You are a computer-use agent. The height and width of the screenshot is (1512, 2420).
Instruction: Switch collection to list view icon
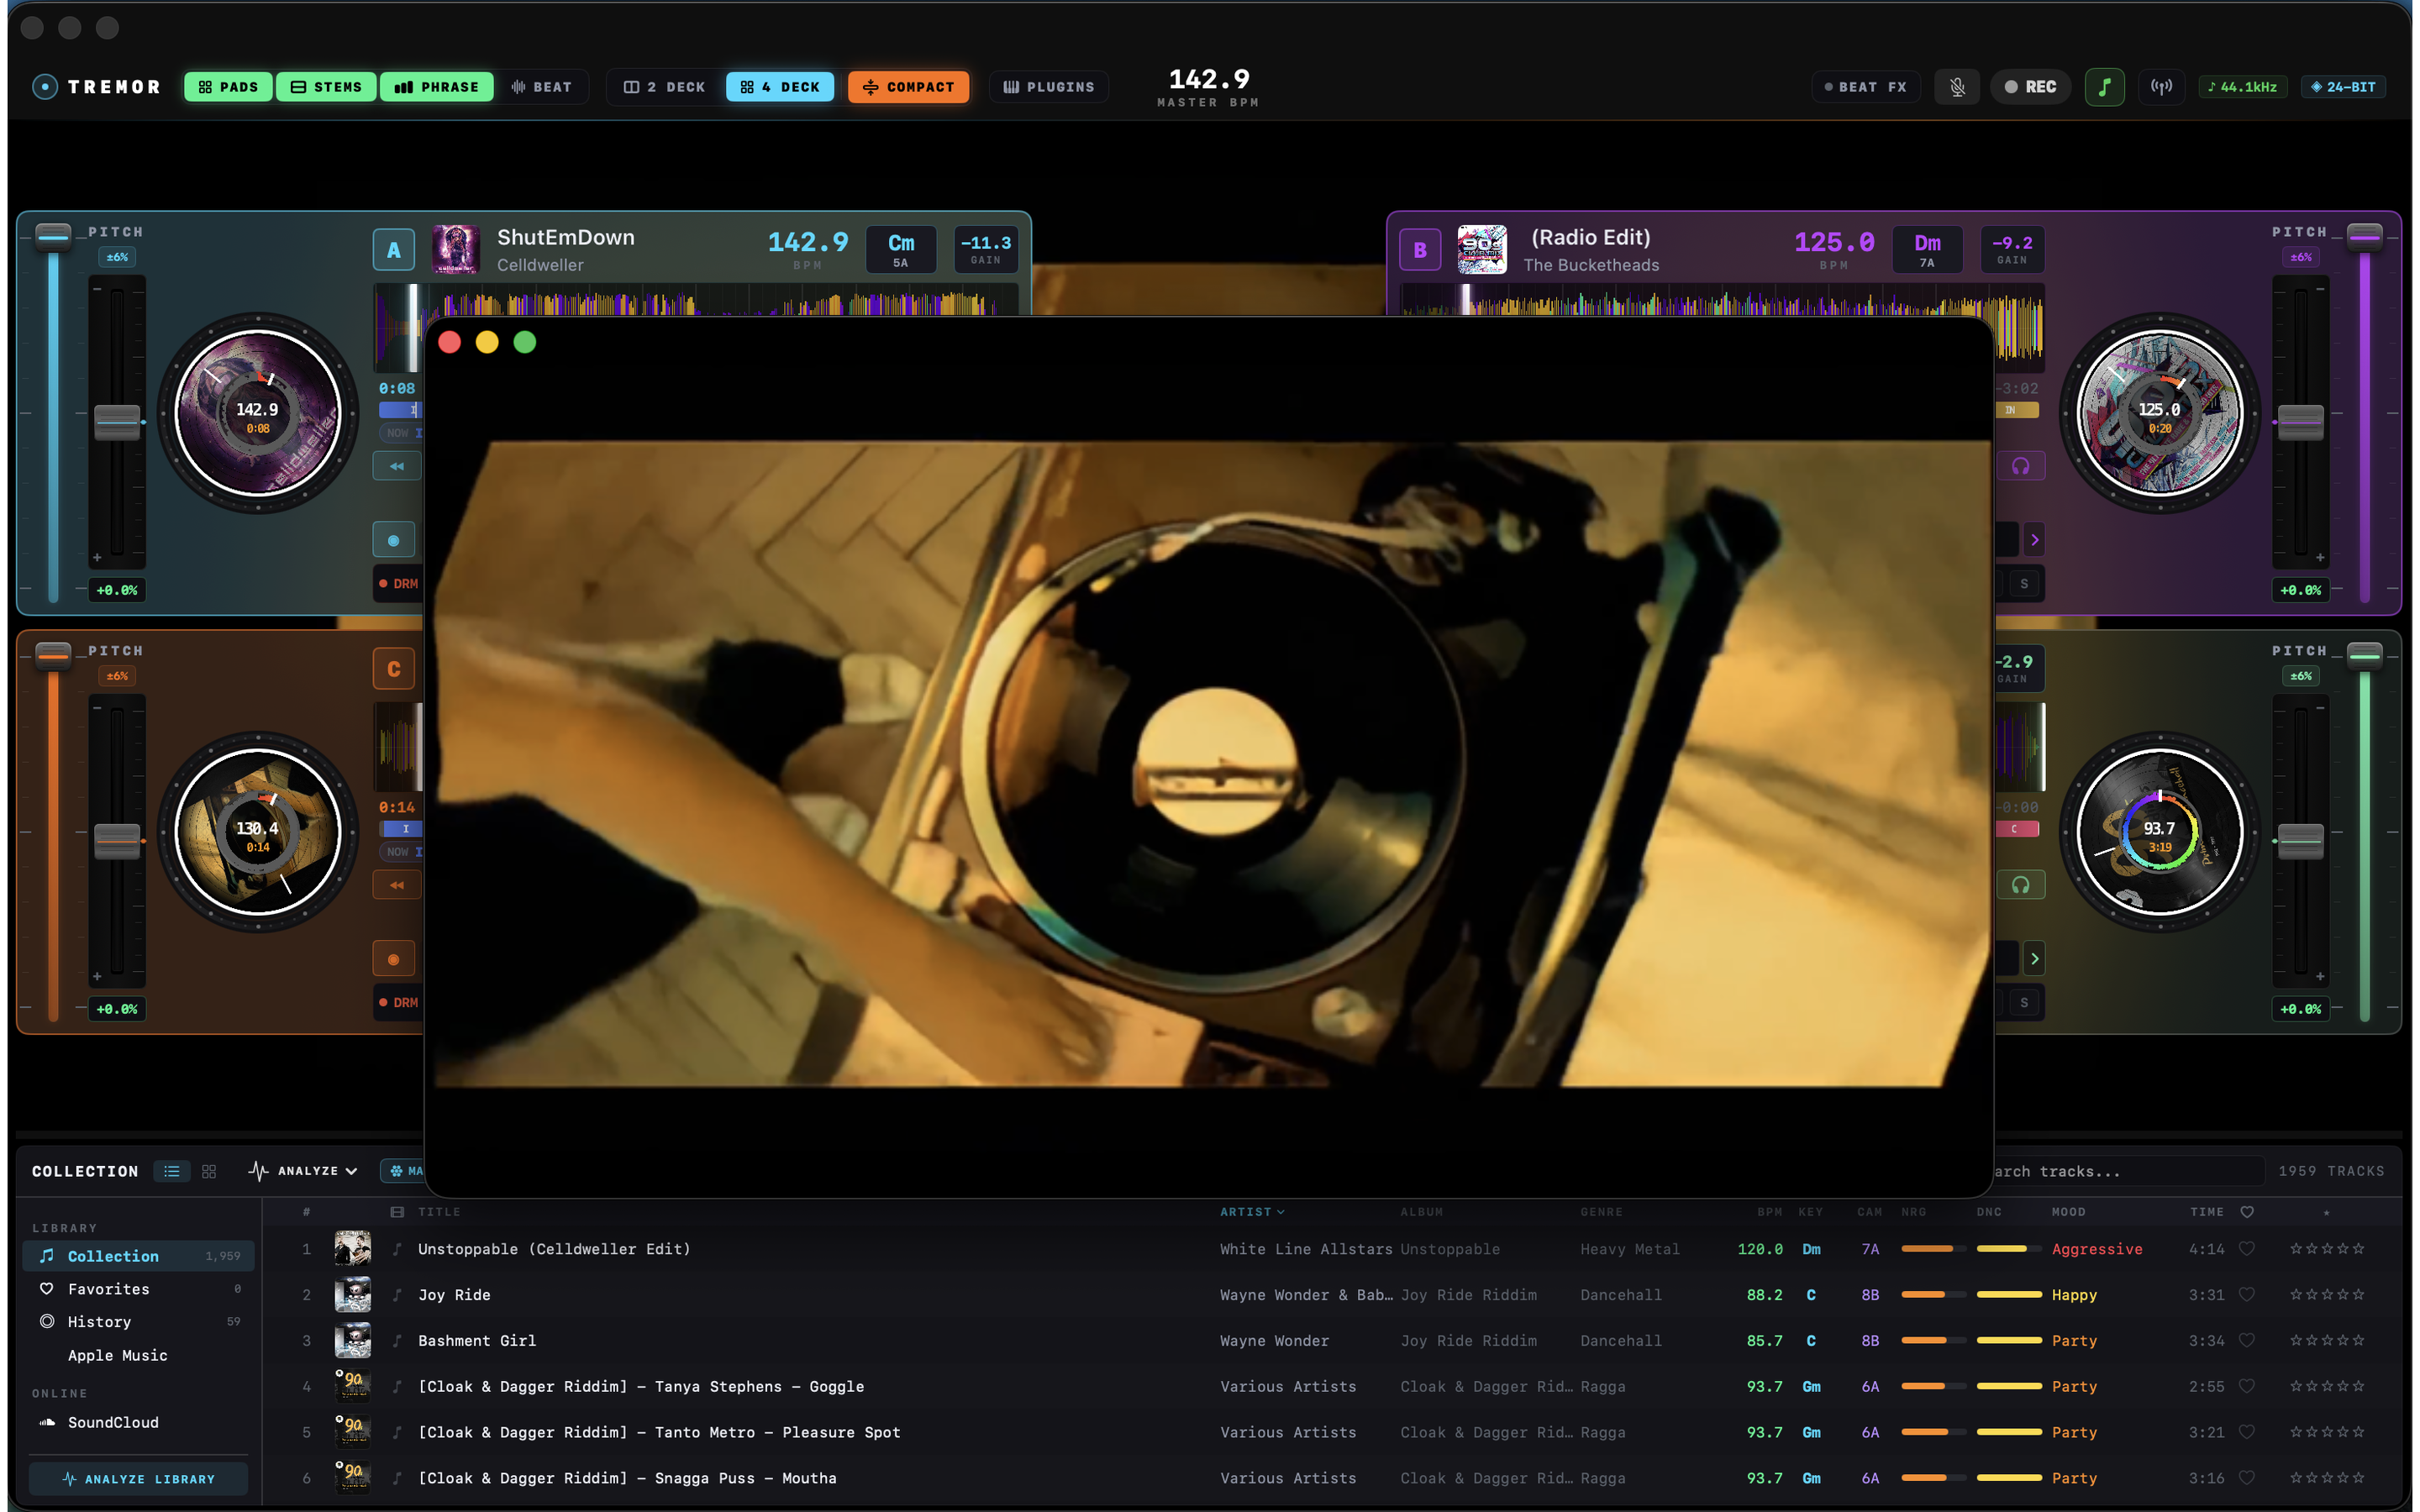pyautogui.click(x=172, y=1171)
